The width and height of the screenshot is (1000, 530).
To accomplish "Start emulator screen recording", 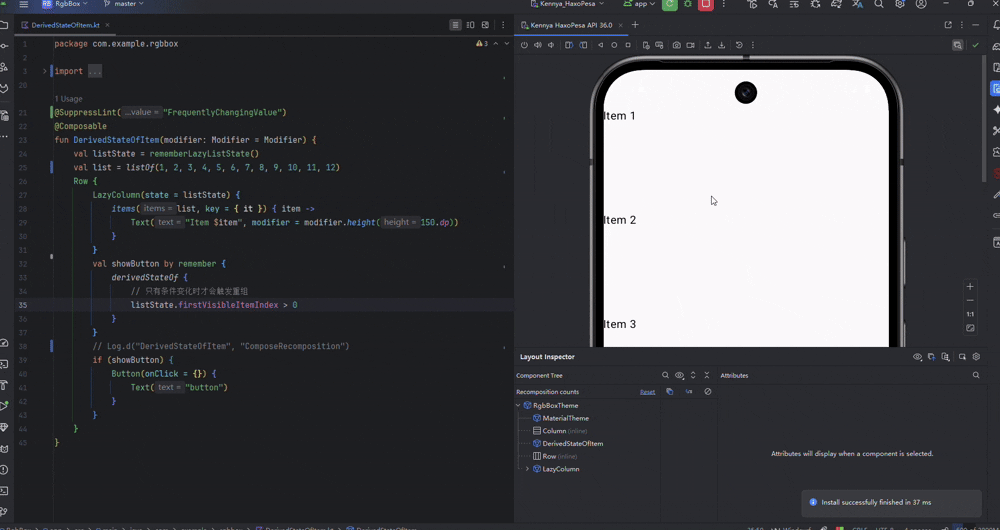I will [x=690, y=45].
